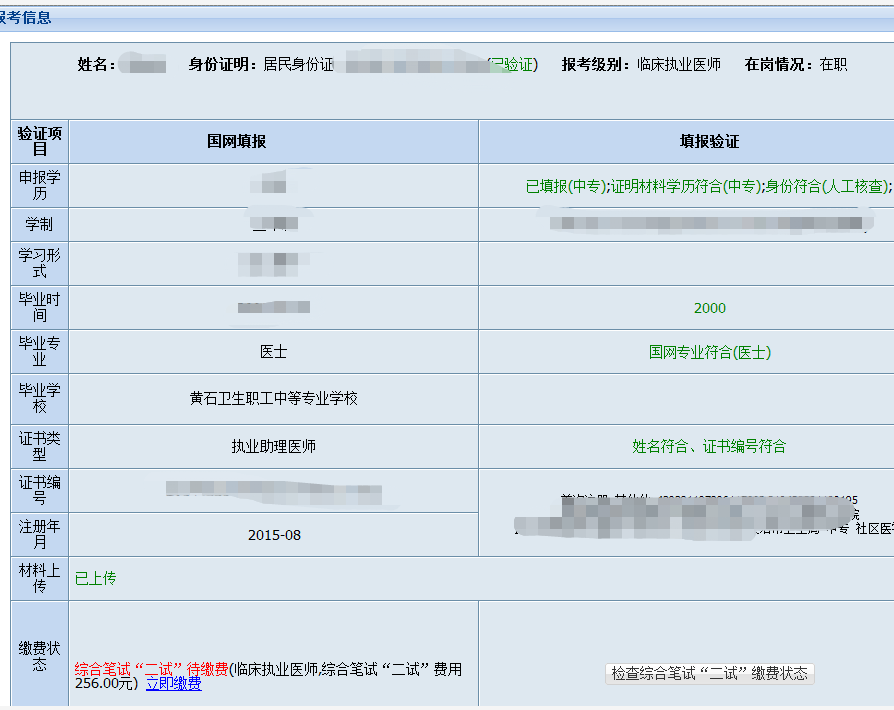The image size is (894, 710).
Task: Click the school name 黄石卫生职工中等专业学校
Action: click(273, 398)
